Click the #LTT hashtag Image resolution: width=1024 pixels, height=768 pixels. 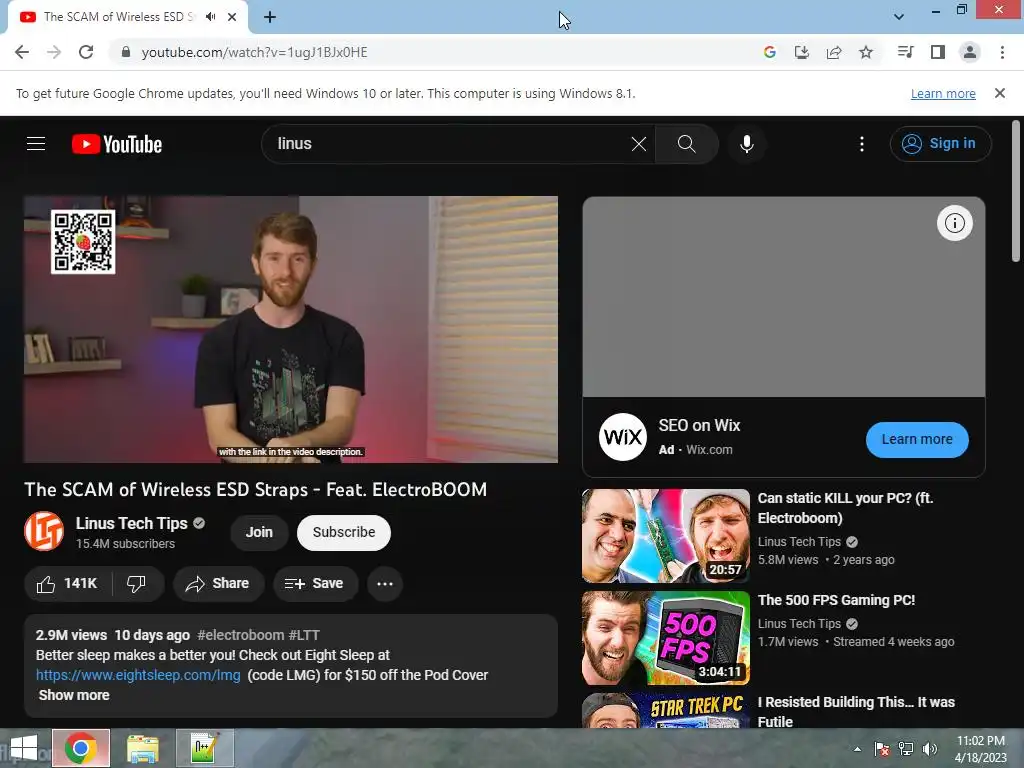pyautogui.click(x=304, y=635)
